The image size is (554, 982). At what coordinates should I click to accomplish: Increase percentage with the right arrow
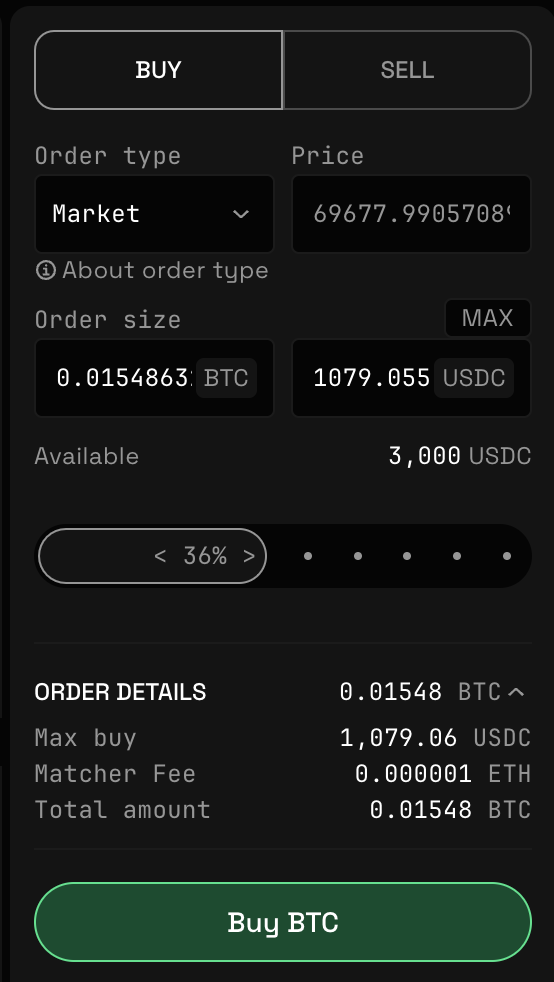249,556
